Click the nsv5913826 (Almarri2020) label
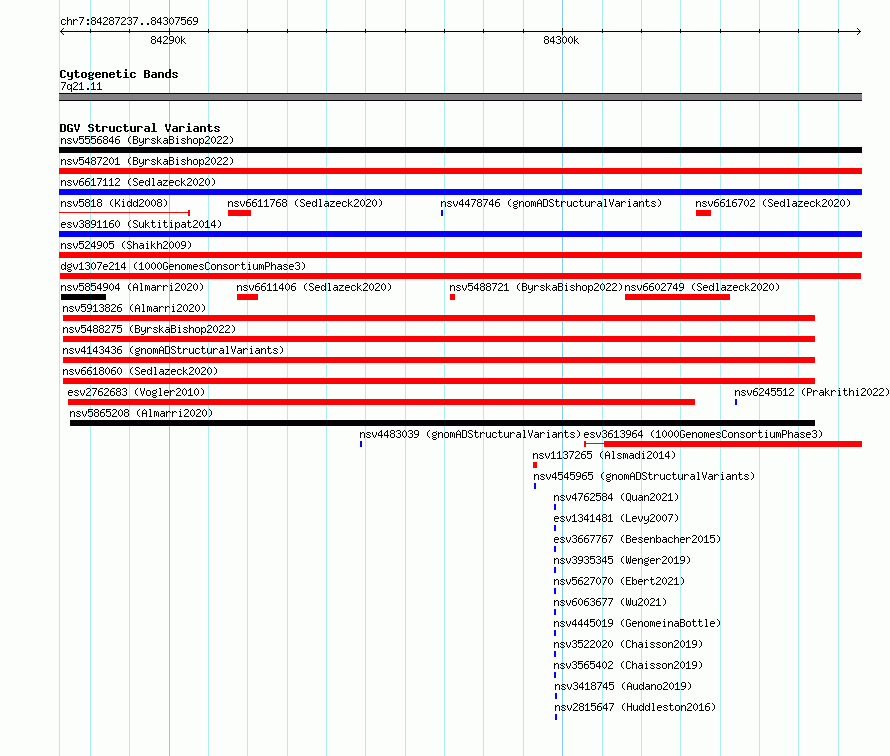The height and width of the screenshot is (756, 890). [134, 308]
